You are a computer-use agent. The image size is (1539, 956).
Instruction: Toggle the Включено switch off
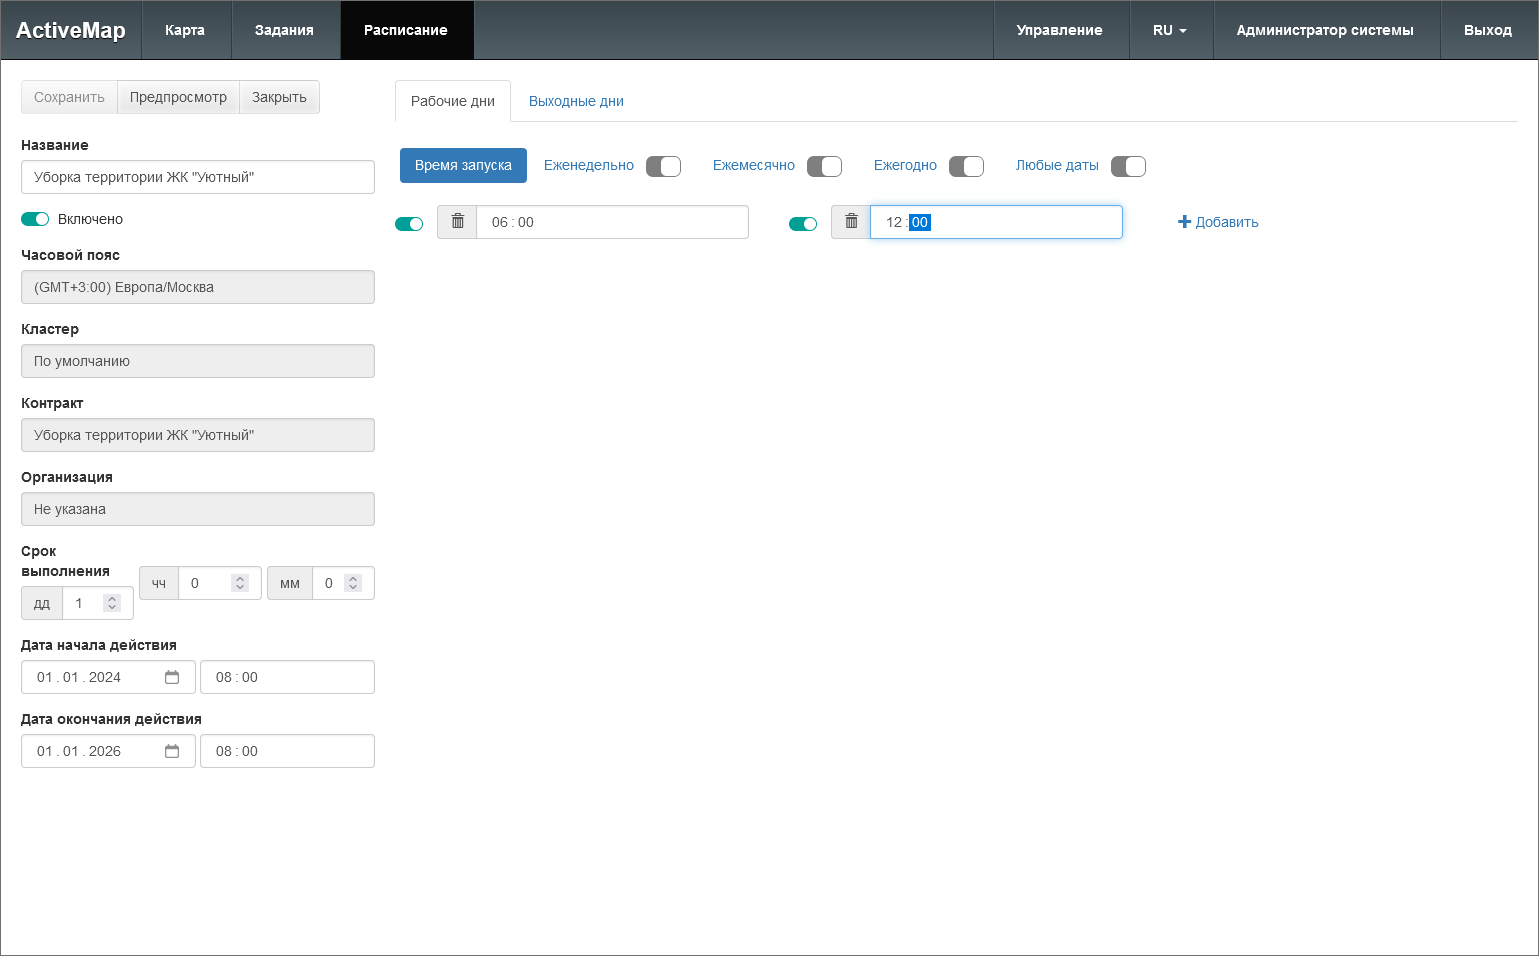[x=35, y=219]
